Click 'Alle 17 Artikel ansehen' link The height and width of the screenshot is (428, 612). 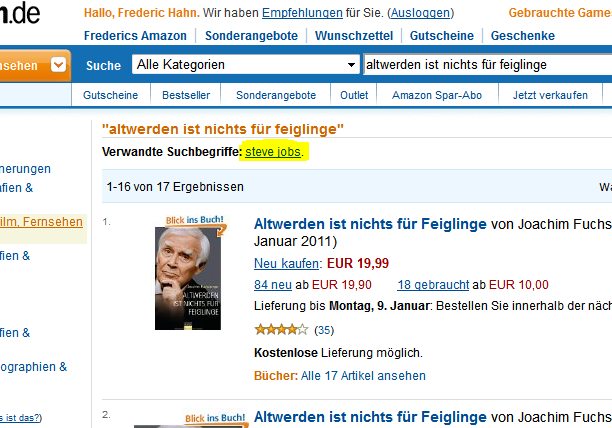(x=363, y=376)
